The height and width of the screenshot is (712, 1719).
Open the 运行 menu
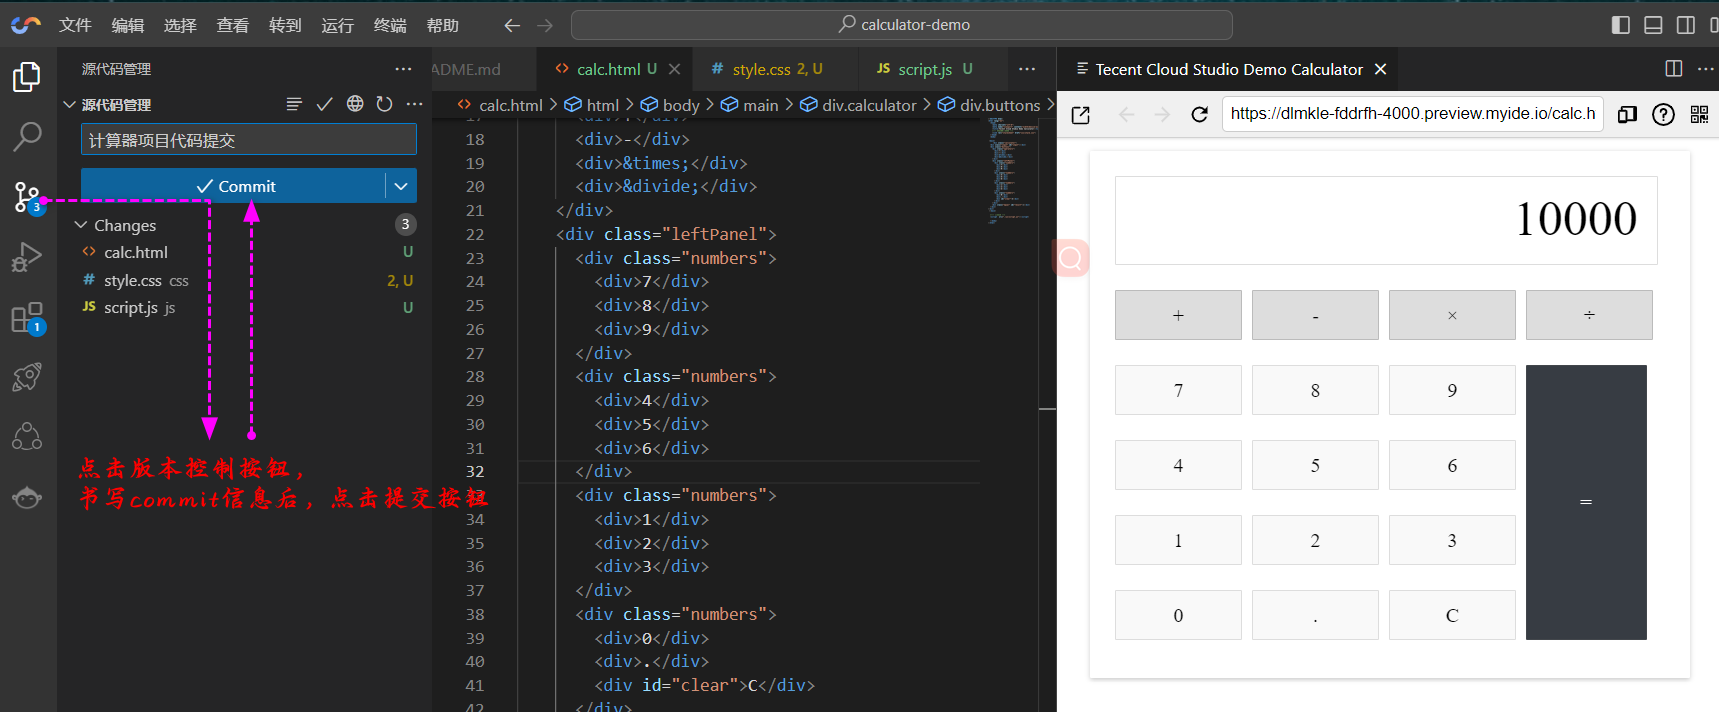[x=337, y=25]
